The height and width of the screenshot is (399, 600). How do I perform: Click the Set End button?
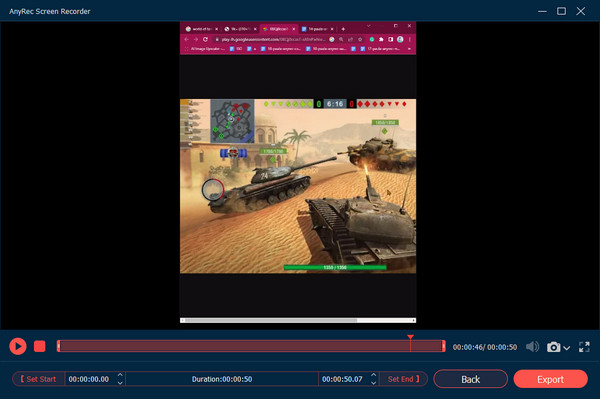(403, 379)
